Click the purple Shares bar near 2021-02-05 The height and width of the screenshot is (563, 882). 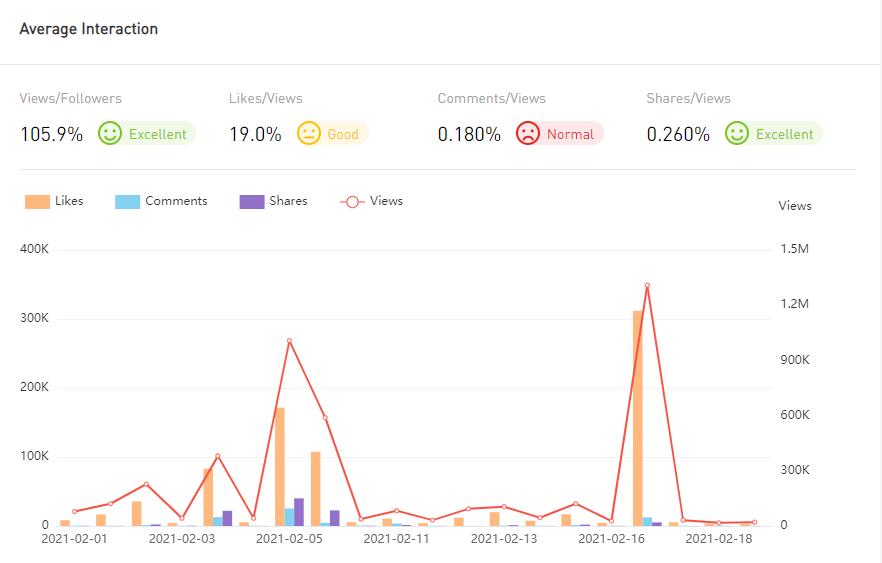[299, 512]
